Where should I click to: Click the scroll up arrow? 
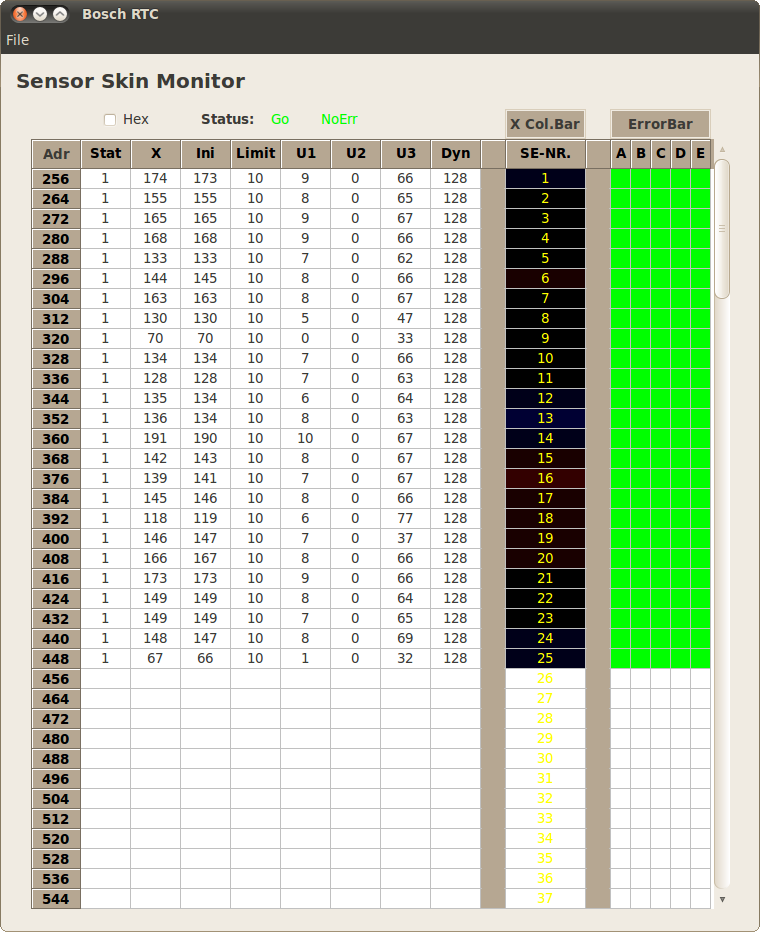722,150
